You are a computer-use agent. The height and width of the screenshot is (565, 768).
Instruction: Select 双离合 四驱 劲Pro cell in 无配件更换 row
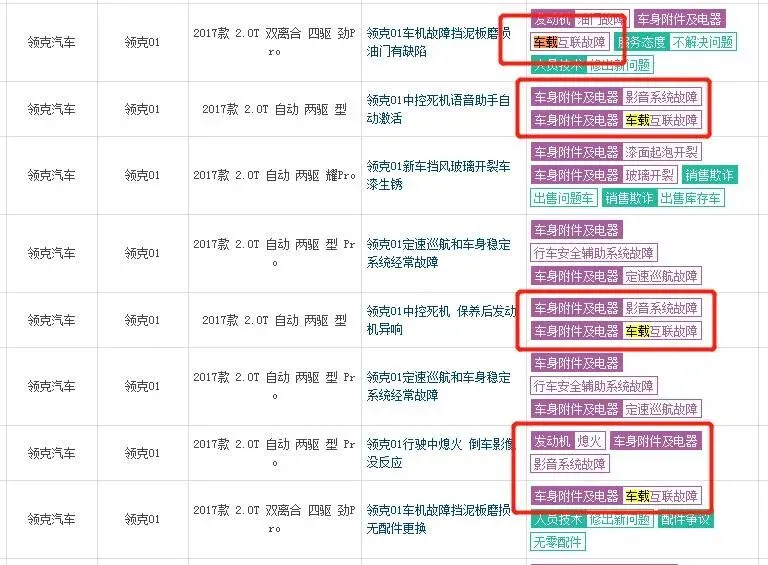pos(274,519)
